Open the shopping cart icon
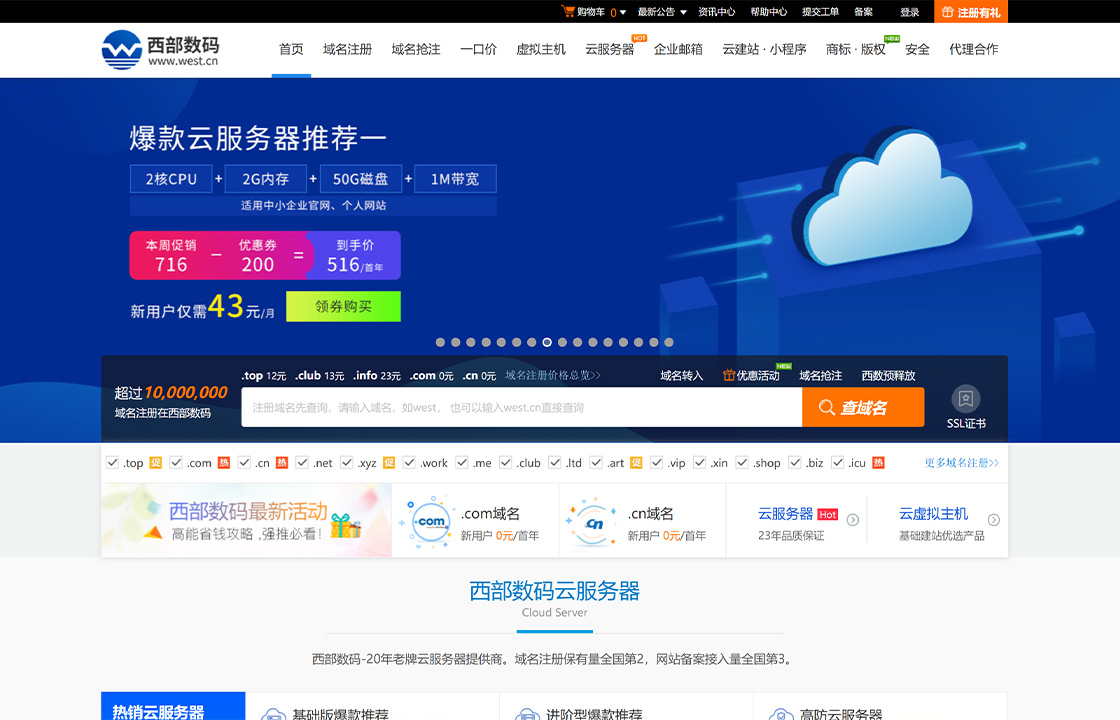 point(568,11)
